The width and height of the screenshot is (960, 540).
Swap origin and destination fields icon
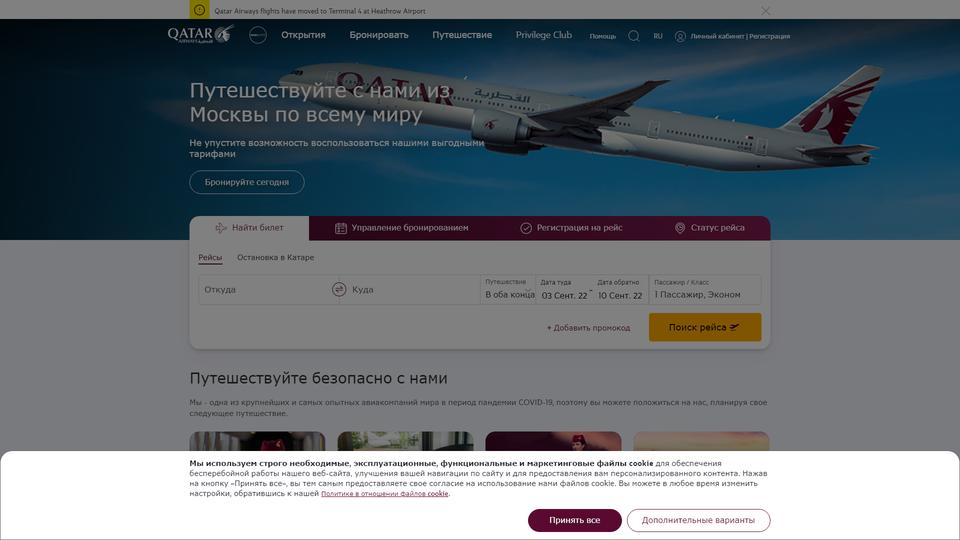339,289
